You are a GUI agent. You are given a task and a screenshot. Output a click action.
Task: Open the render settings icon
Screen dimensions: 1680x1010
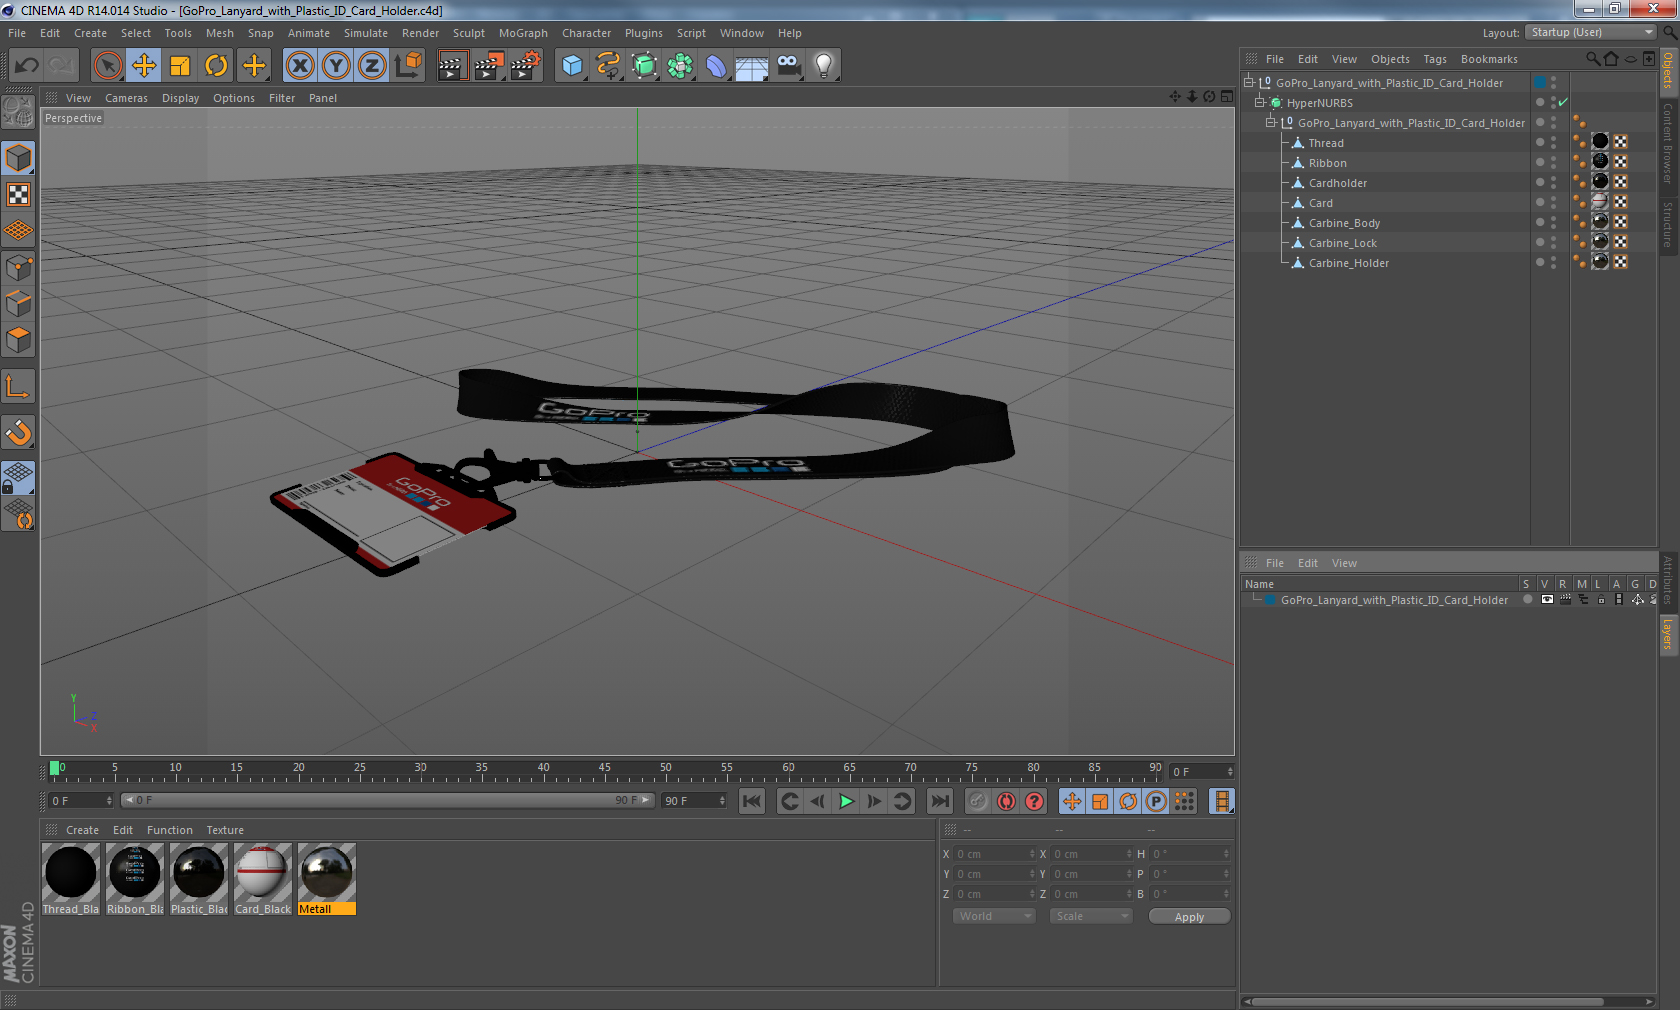[x=525, y=66]
